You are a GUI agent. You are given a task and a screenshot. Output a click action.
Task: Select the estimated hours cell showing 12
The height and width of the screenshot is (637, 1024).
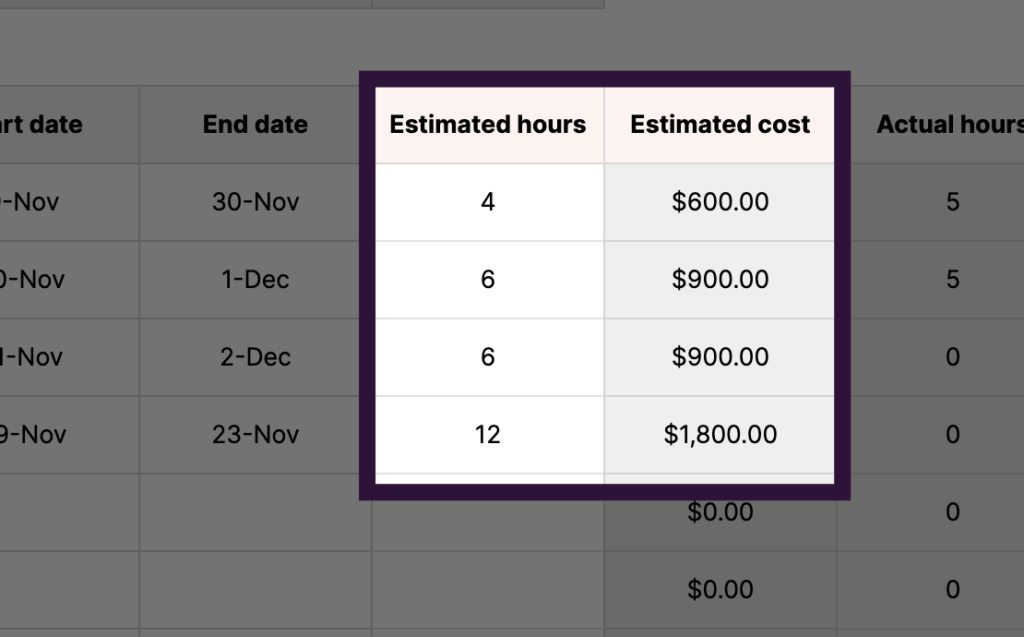coord(488,434)
